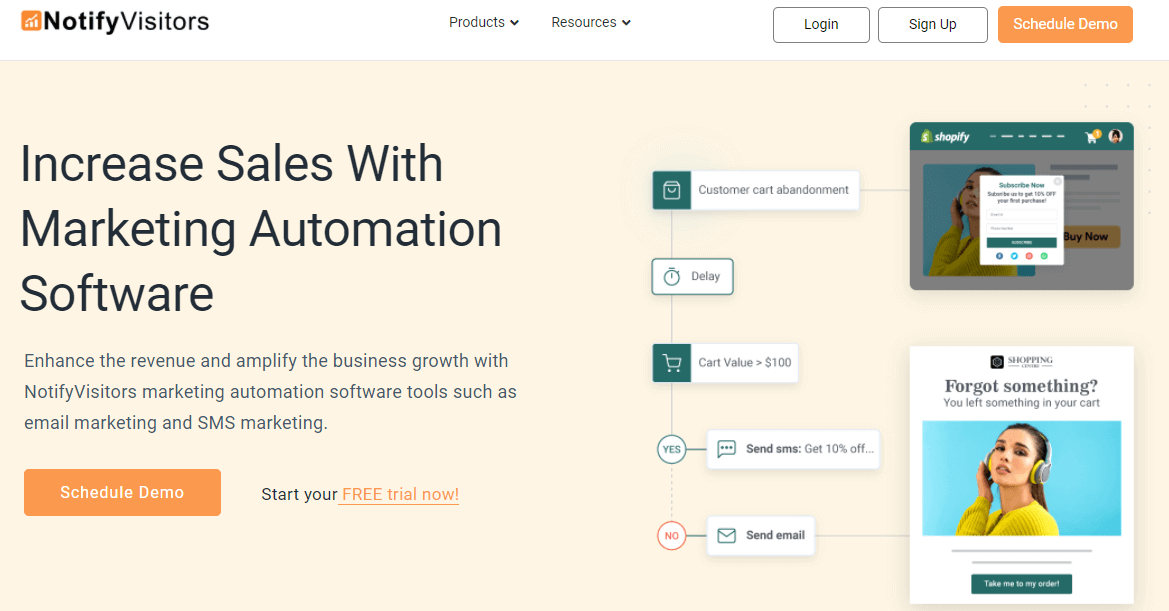Click the user avatar in the mockup header
Viewport: 1169px width, 611px height.
click(x=1116, y=136)
